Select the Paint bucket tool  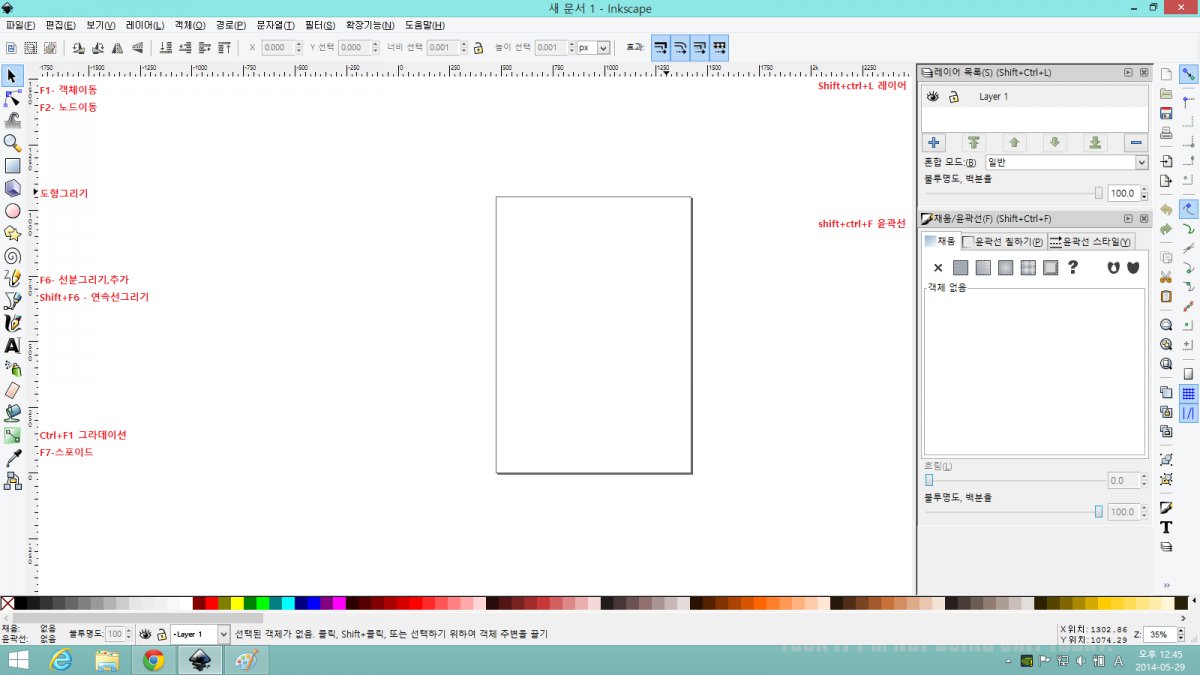coord(13,413)
